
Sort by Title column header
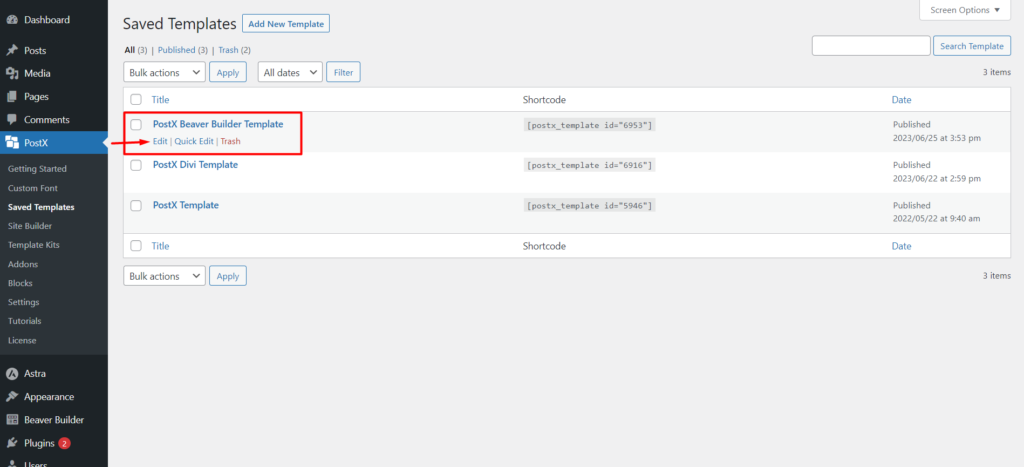tap(161, 100)
